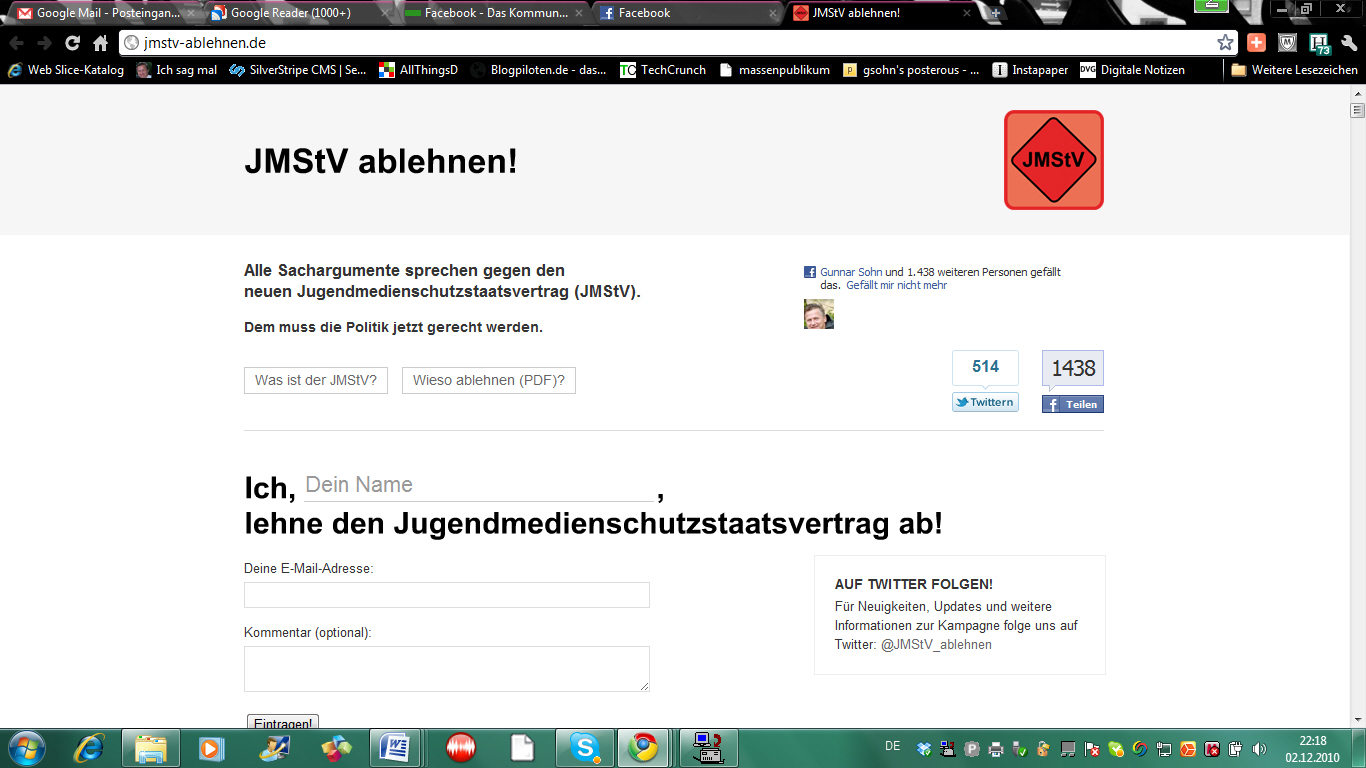1366x768 pixels.
Task: Launch Internet Explorer from the taskbar
Action: (89, 747)
